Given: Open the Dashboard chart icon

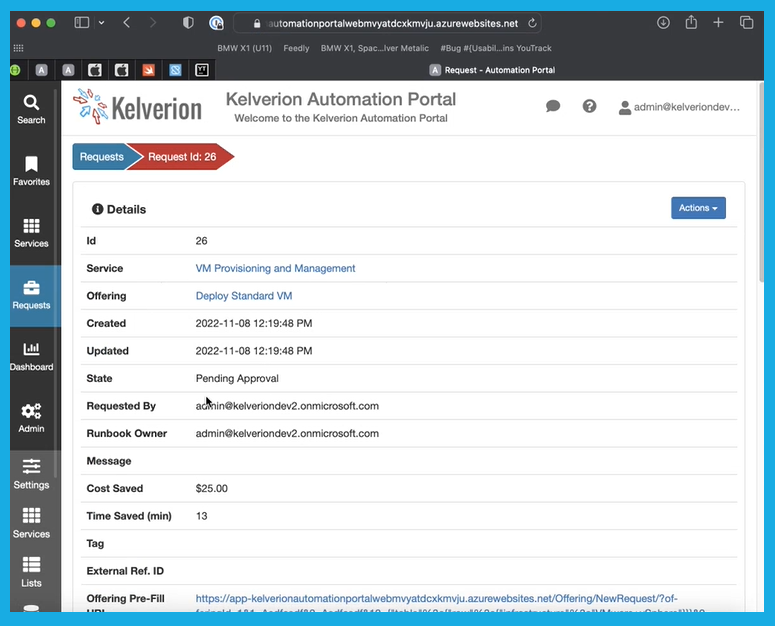Looking at the screenshot, I should [31, 356].
